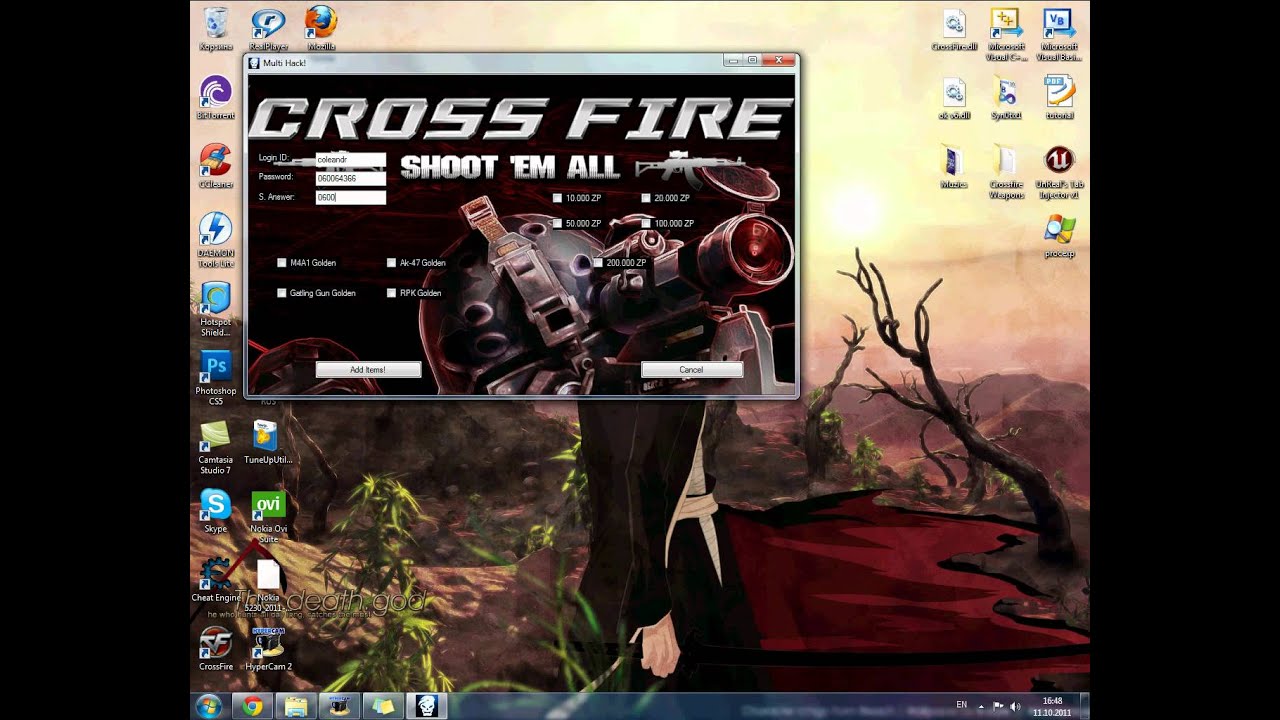The width and height of the screenshot is (1280, 720).
Task: Check the Gatling Gun Golden box
Action: (x=282, y=293)
